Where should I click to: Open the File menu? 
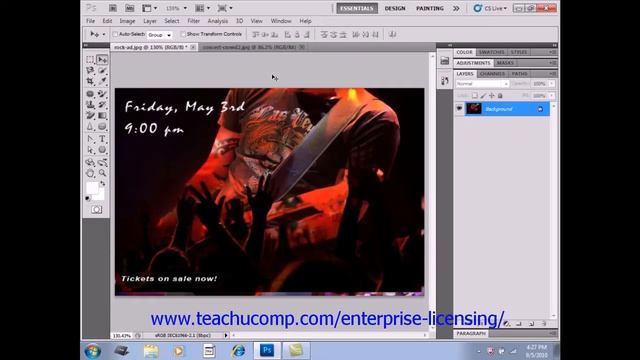[x=91, y=21]
